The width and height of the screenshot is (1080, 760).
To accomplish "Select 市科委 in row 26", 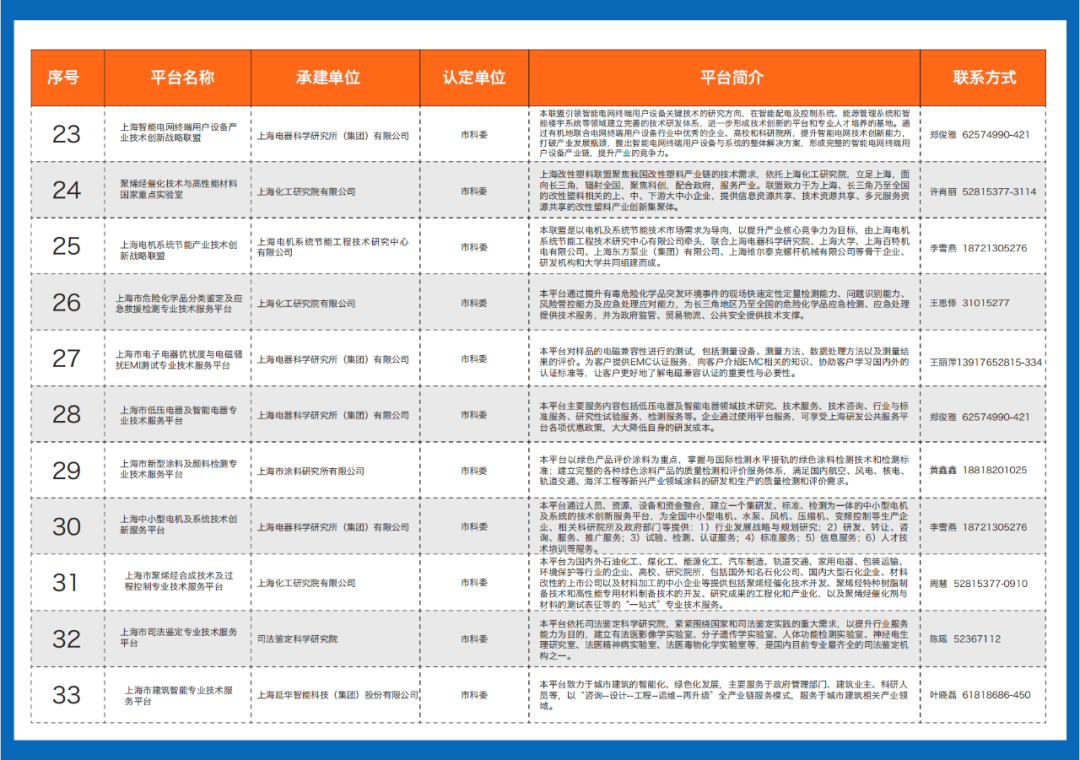I will click(x=474, y=303).
